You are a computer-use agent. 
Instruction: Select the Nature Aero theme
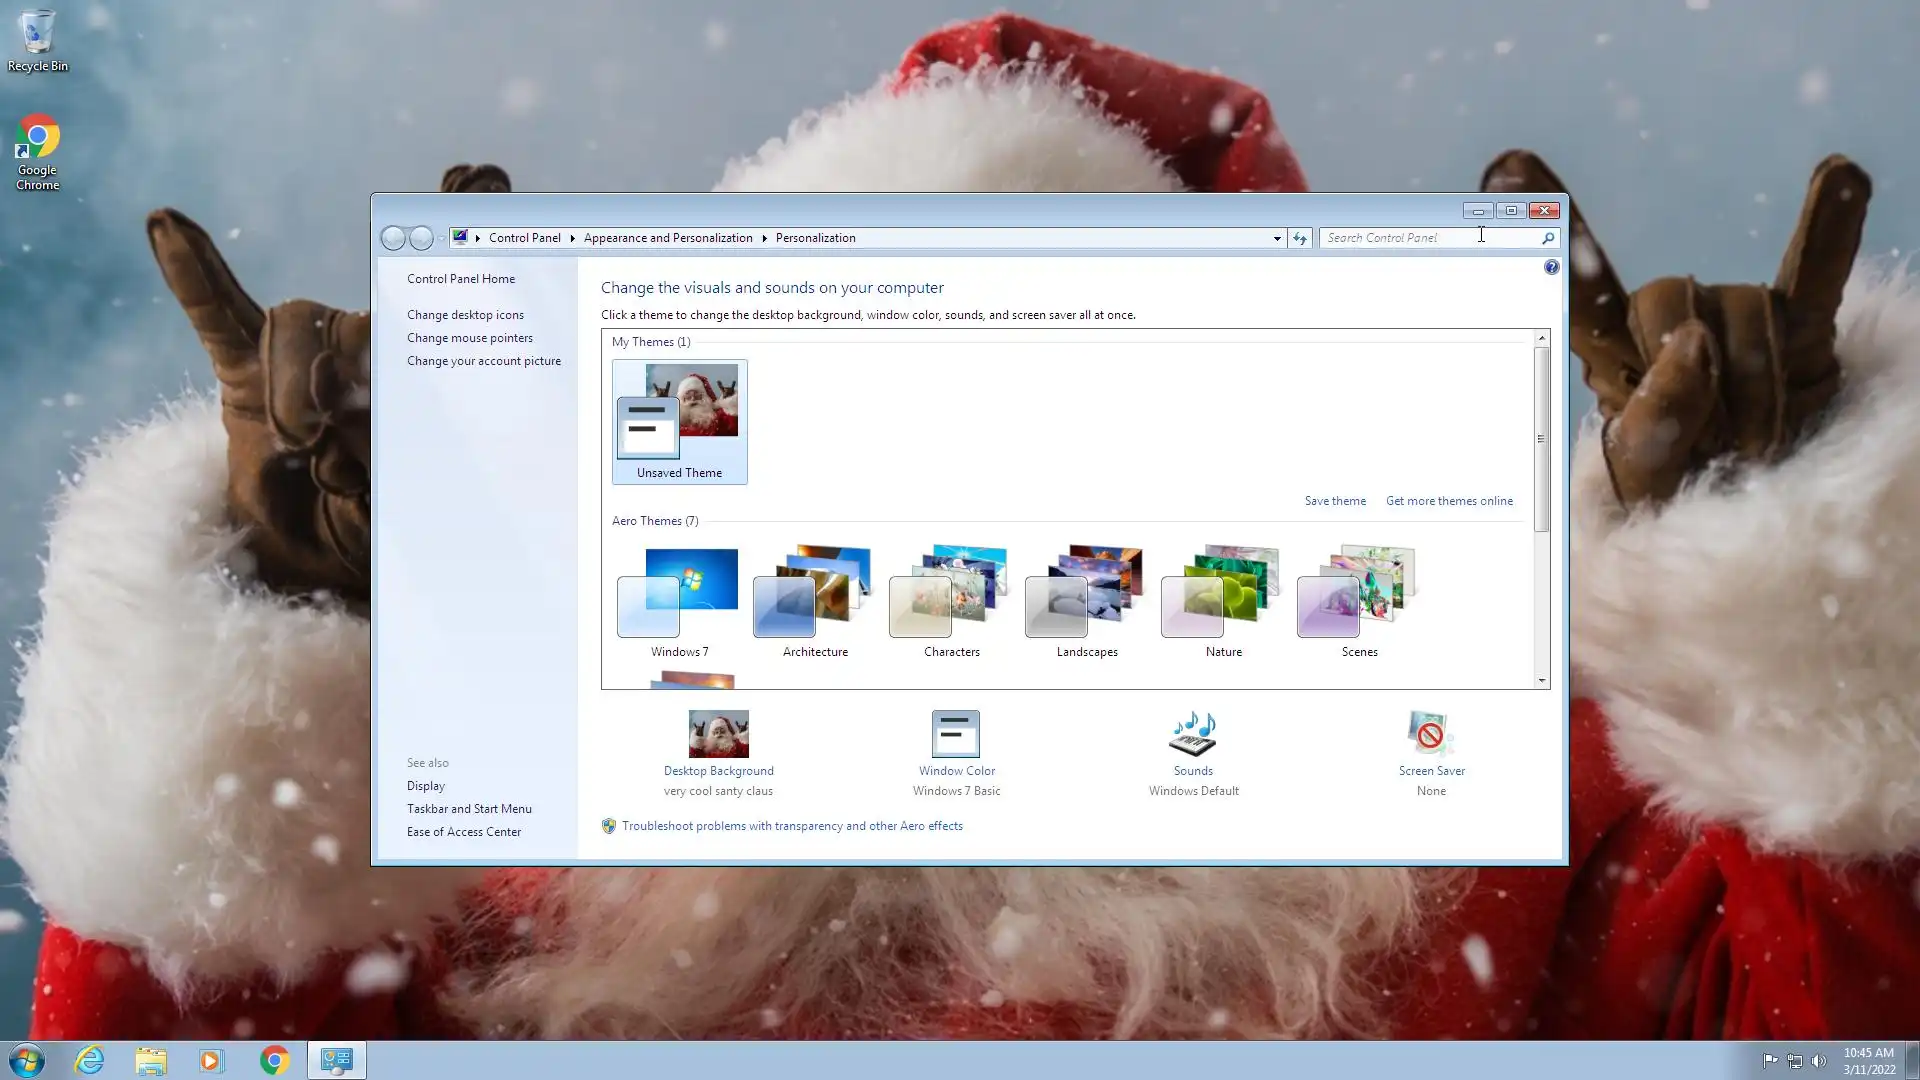pos(1223,600)
